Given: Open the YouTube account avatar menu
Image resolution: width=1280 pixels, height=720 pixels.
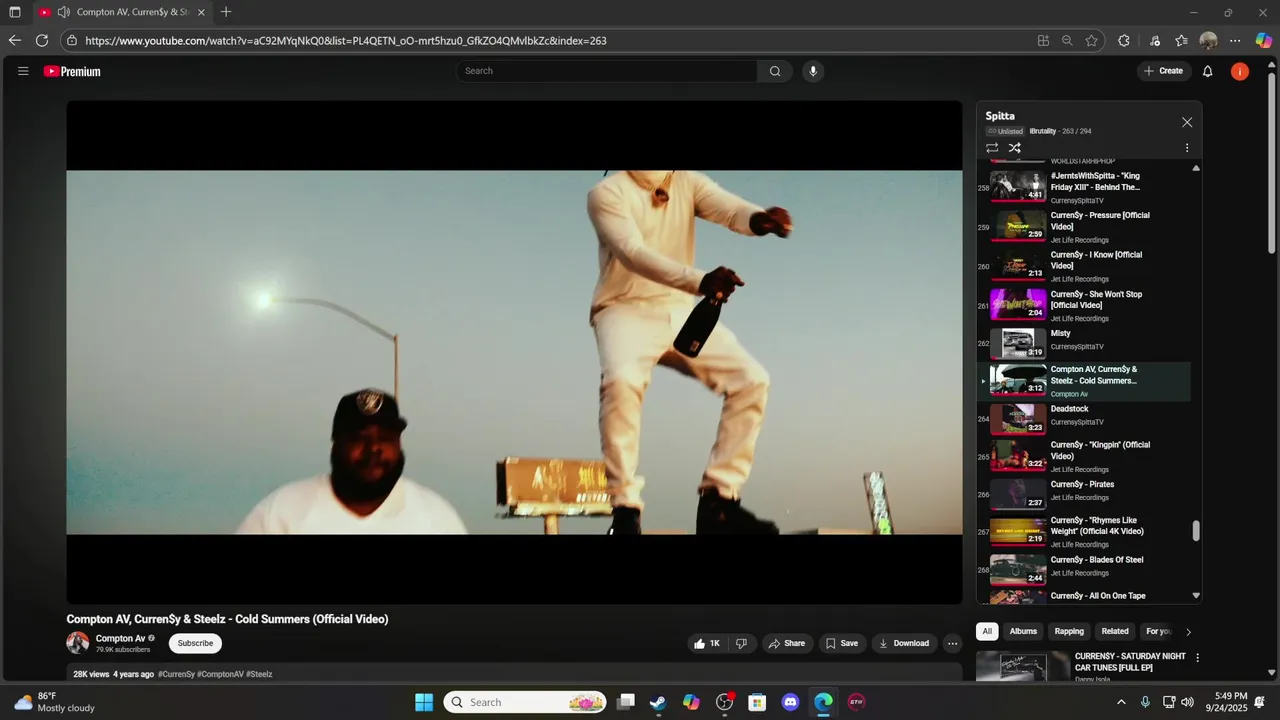Looking at the screenshot, I should coord(1240,71).
